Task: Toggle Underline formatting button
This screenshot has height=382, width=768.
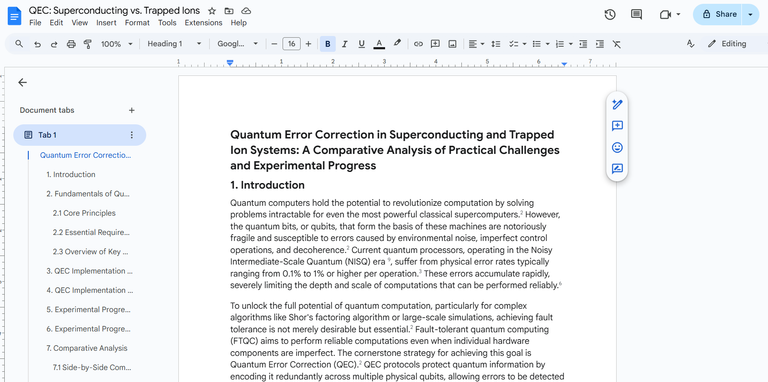Action: pyautogui.click(x=361, y=44)
